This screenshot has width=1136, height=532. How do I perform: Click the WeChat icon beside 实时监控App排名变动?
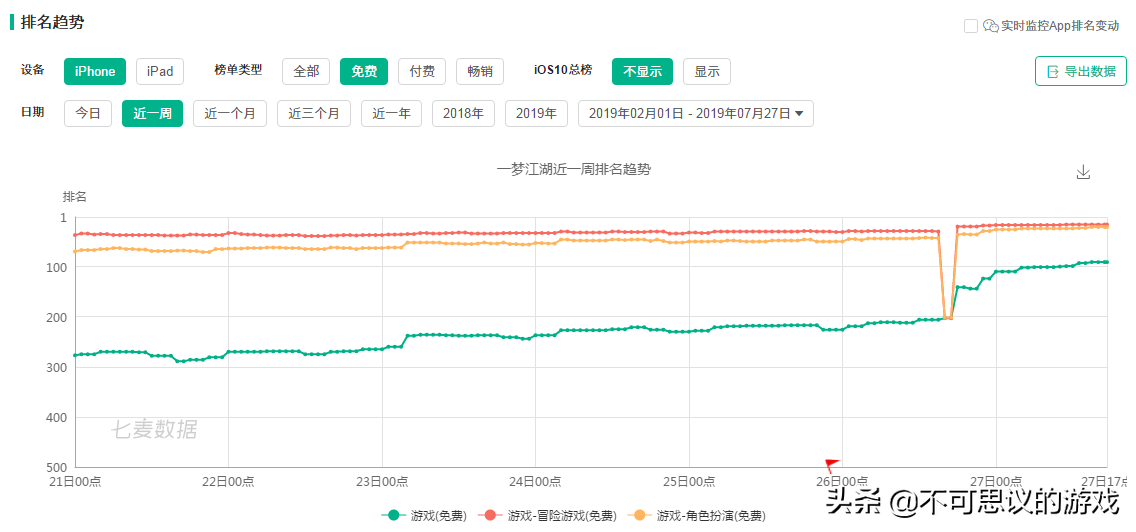[x=990, y=26]
